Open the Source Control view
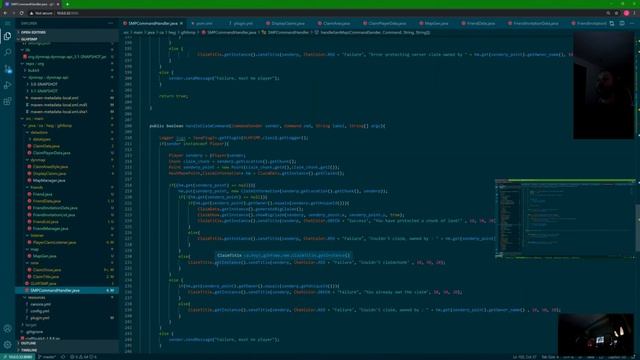The width and height of the screenshot is (640, 360). tap(7, 69)
